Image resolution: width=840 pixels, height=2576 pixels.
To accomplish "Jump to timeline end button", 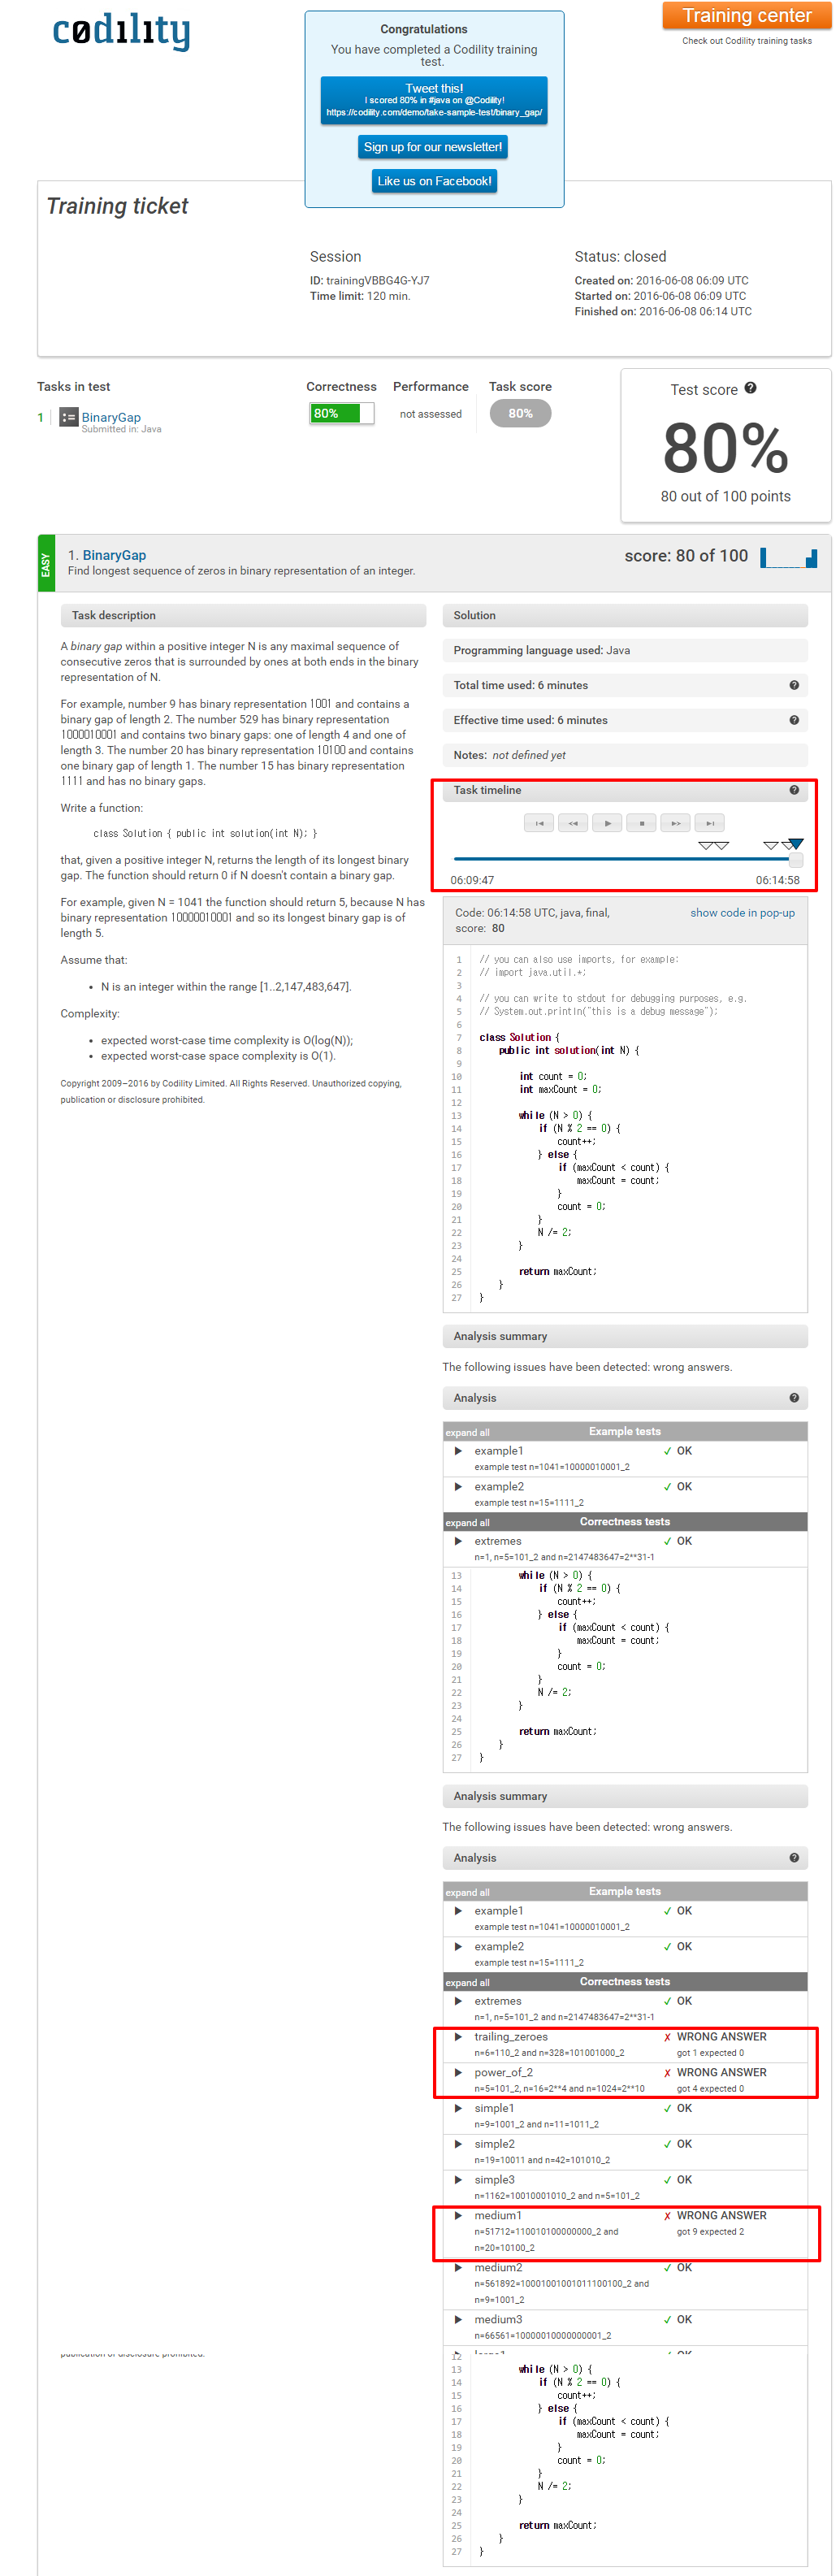I will pyautogui.click(x=710, y=823).
